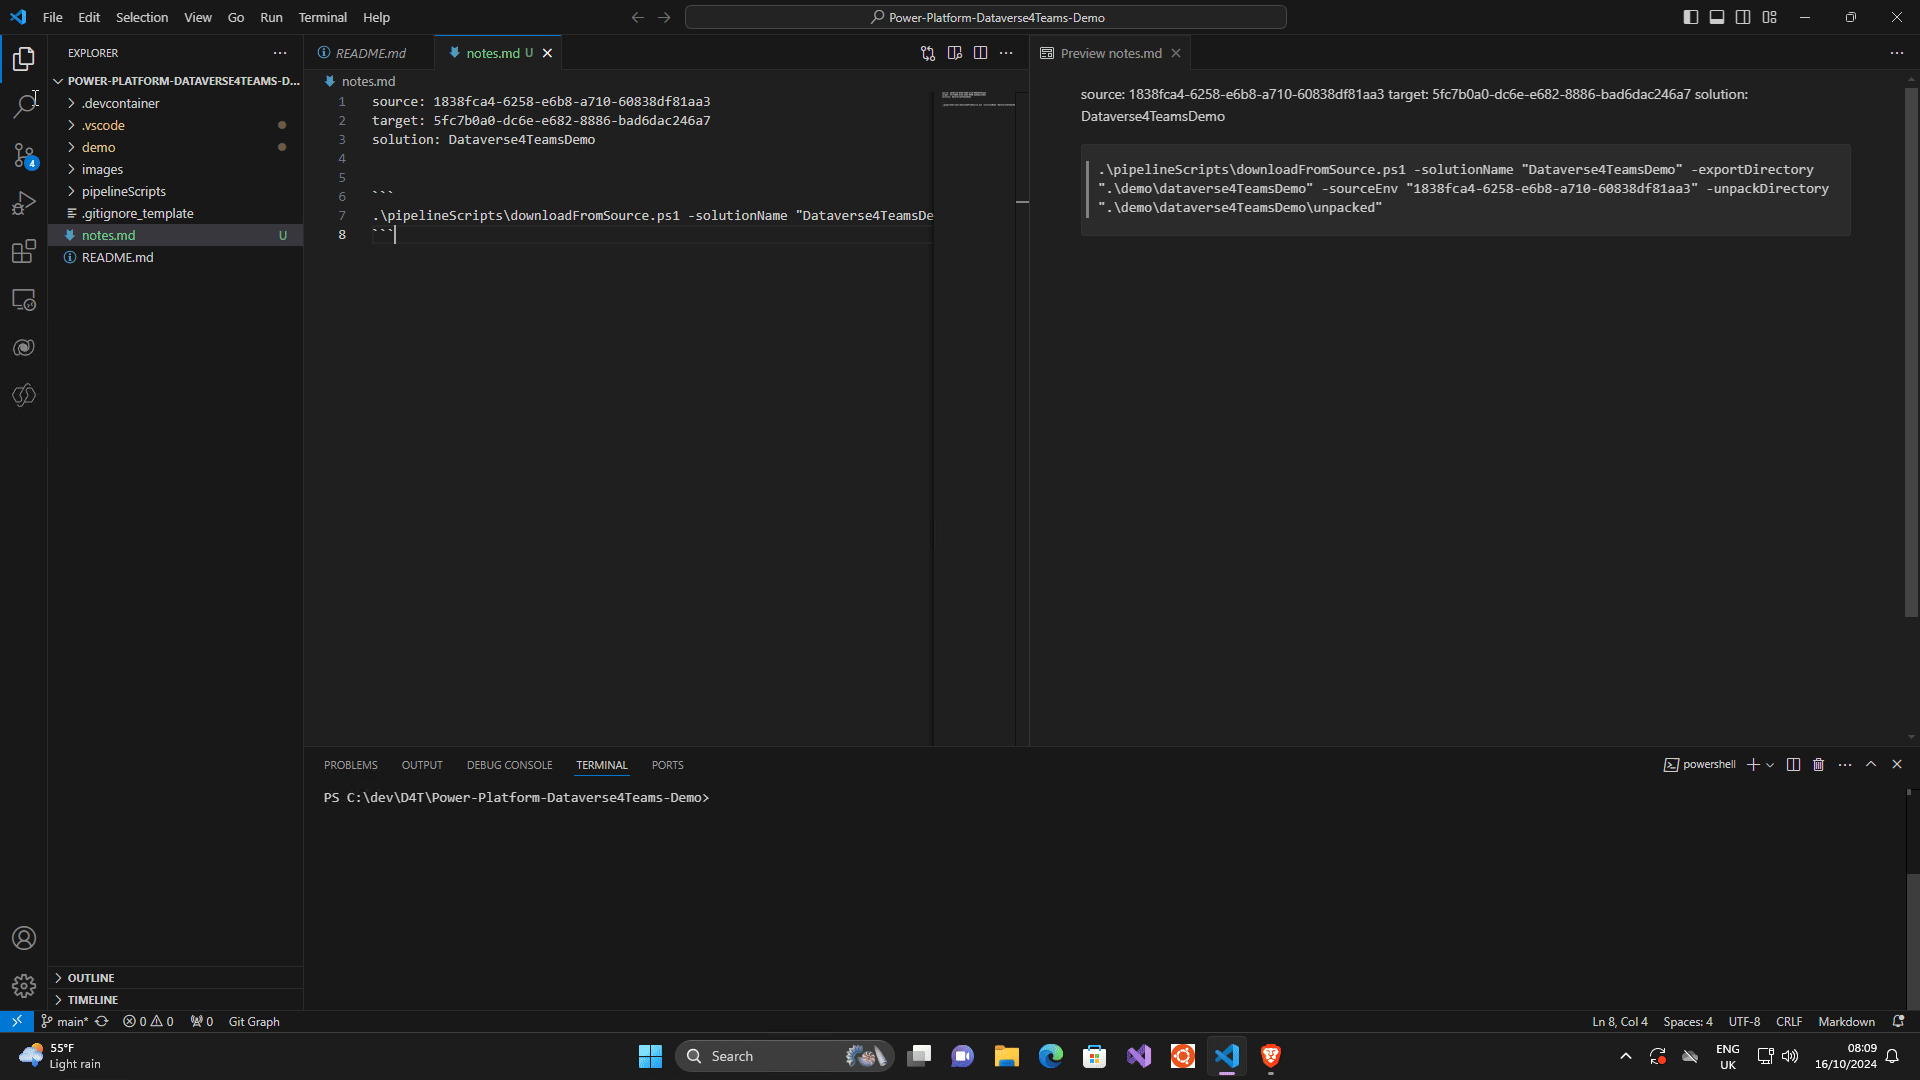1920x1080 pixels.
Task: Create a new terminal with plus icon
Action: 1753,764
